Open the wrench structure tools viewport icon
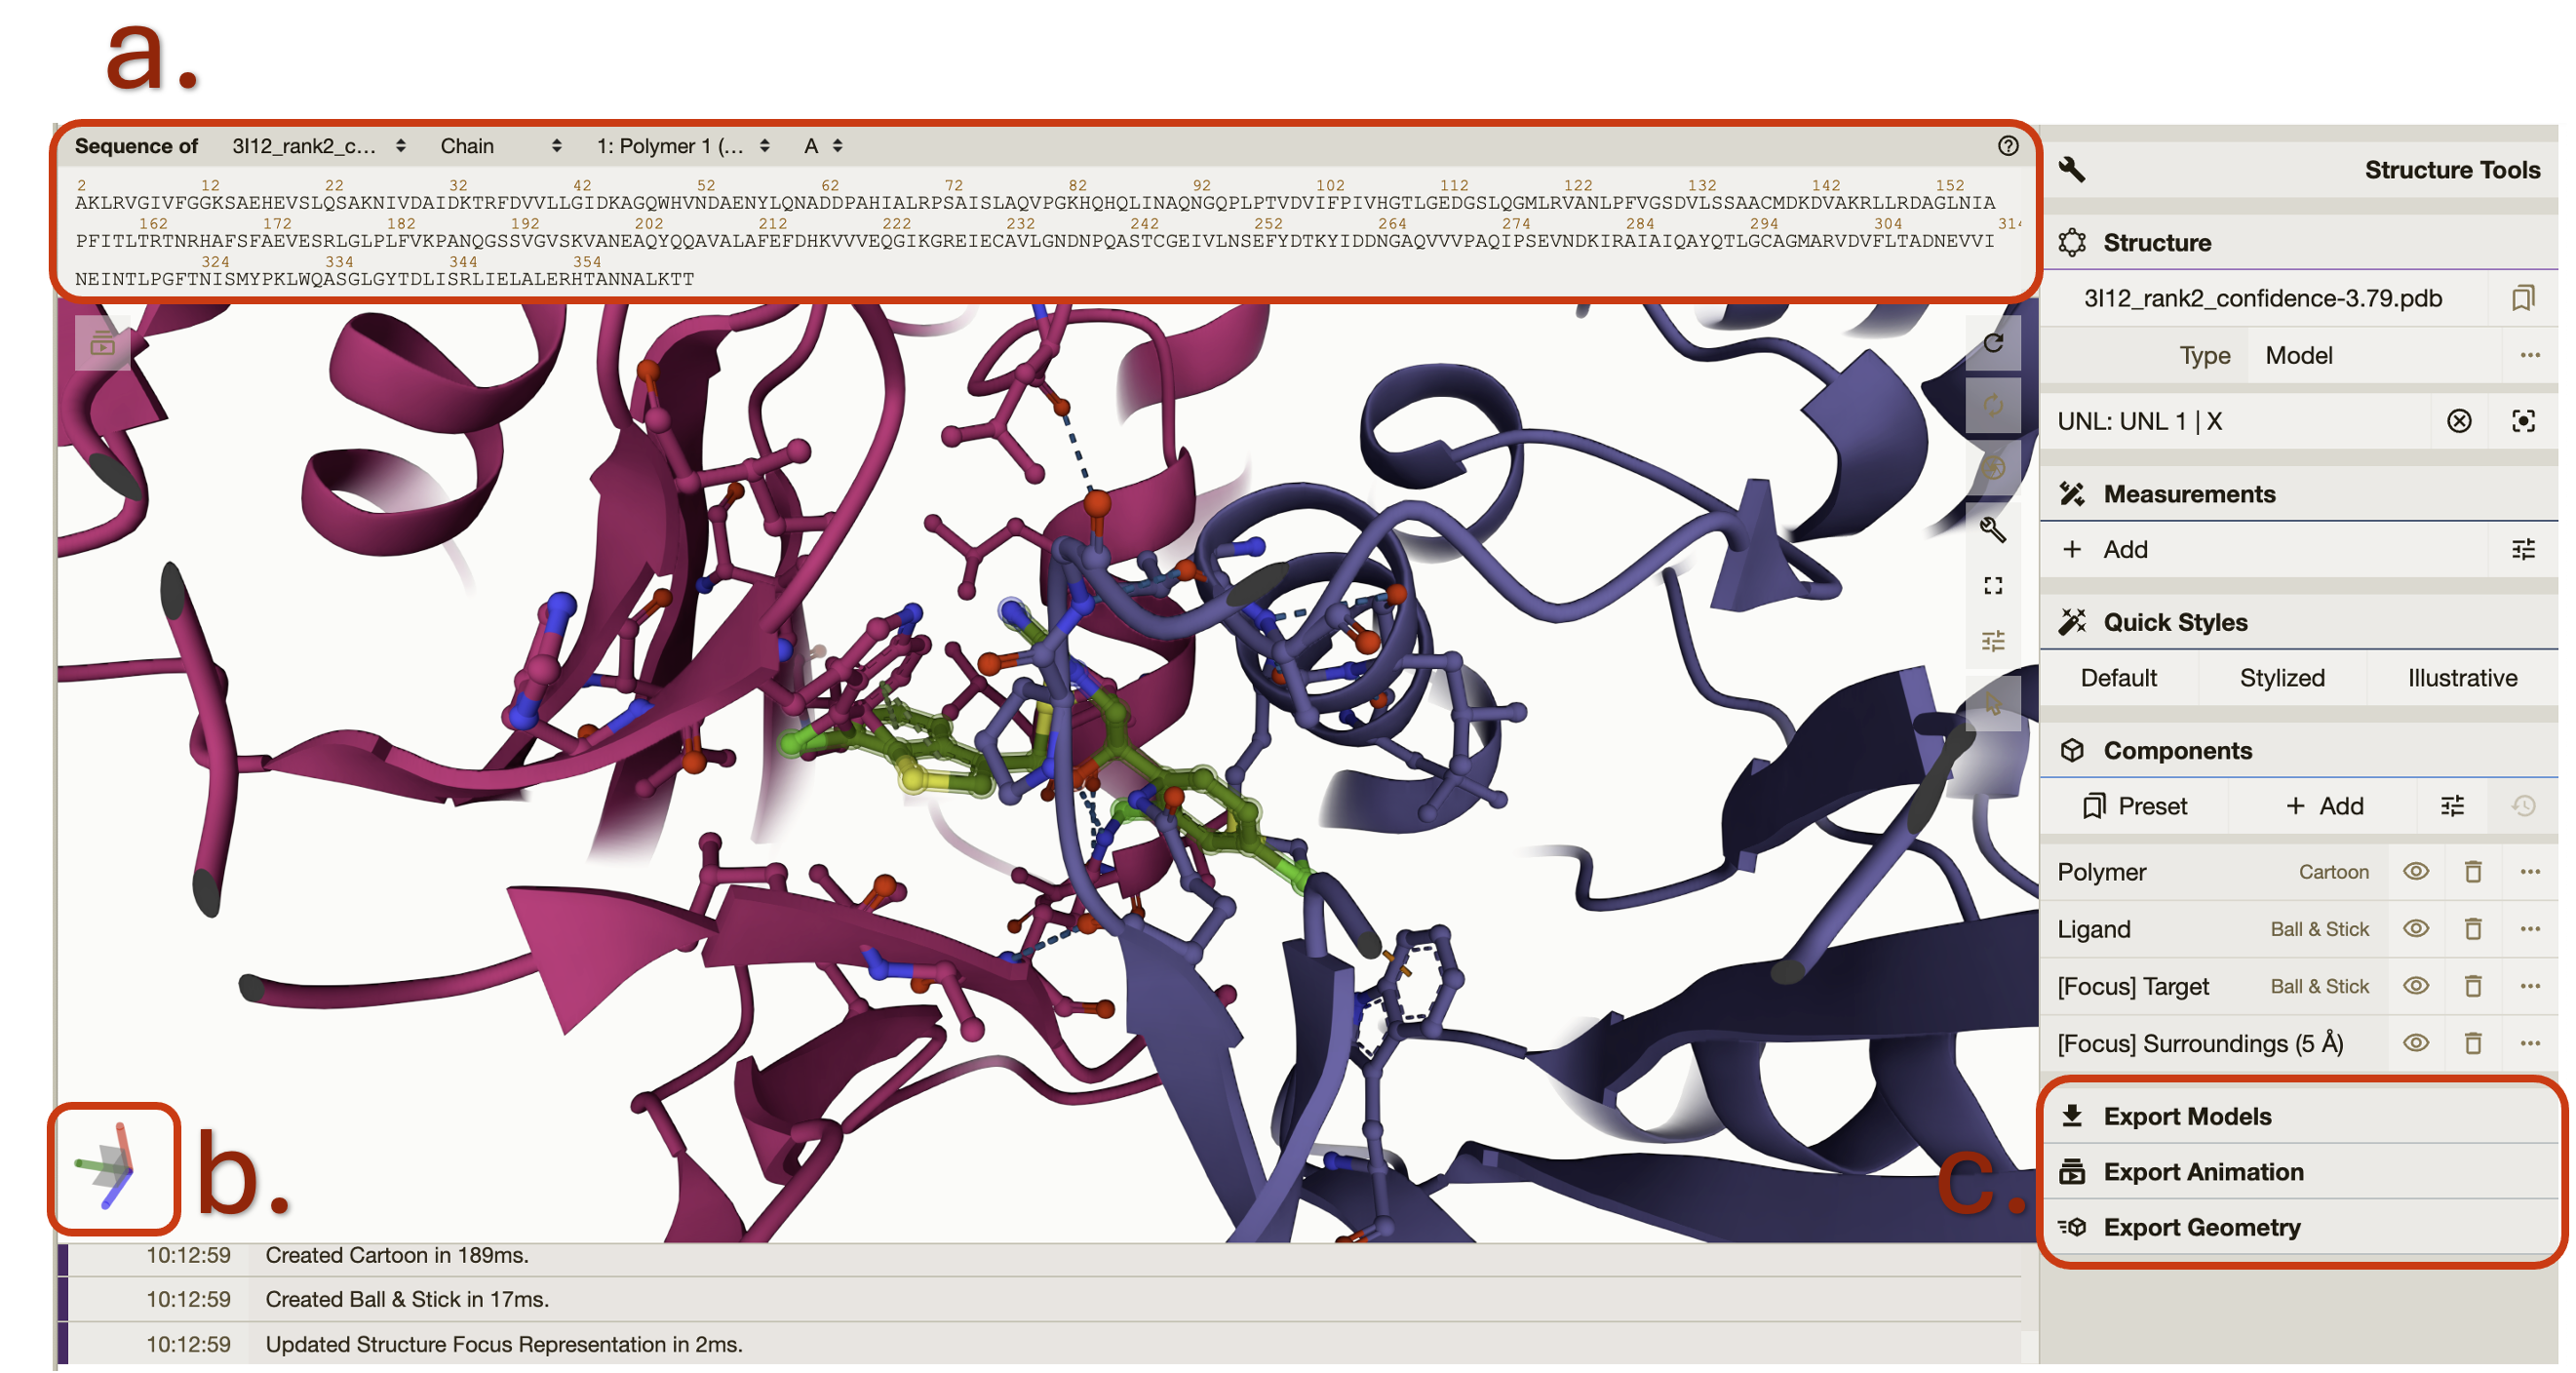The width and height of the screenshot is (2576, 1373). 1992,529
